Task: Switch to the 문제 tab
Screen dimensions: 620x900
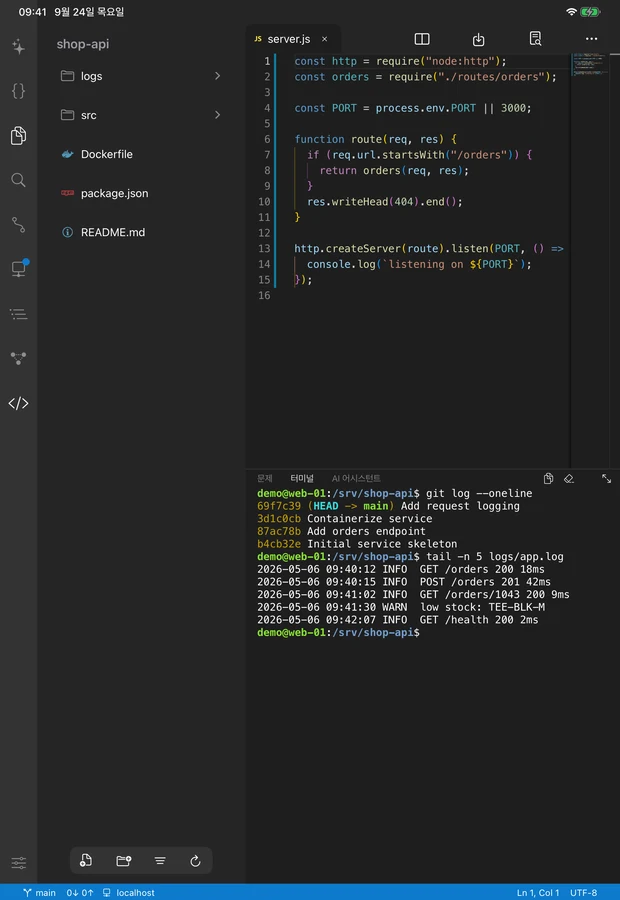Action: tap(265, 478)
